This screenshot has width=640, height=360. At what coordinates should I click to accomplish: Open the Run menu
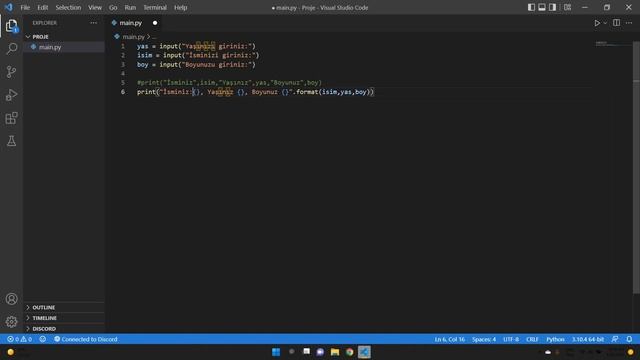coord(130,7)
